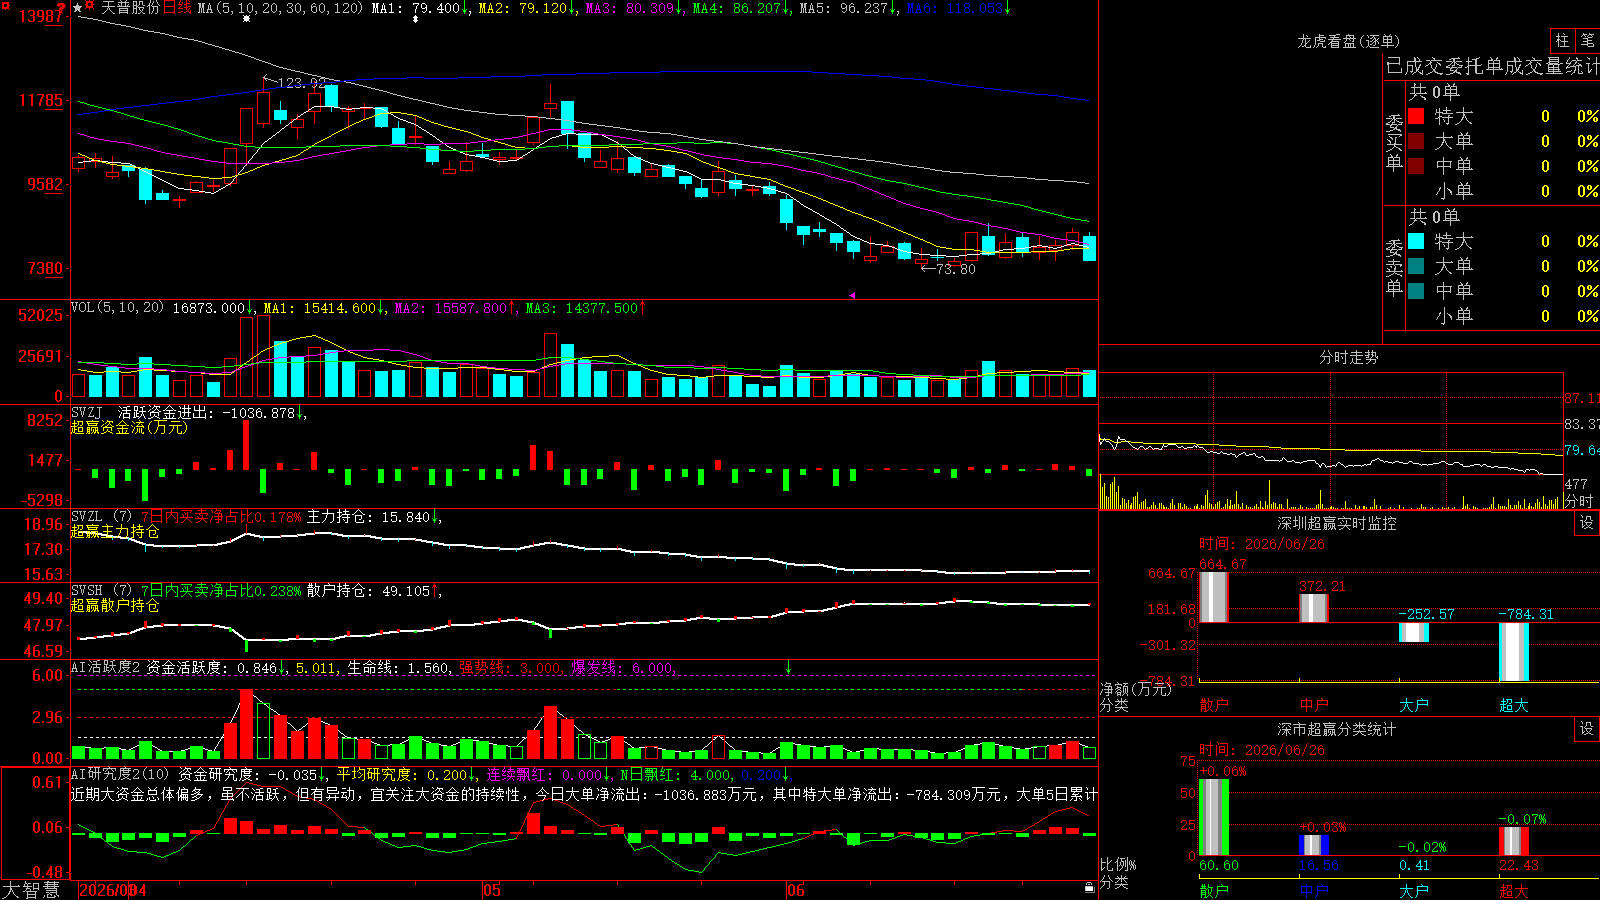Click the red marker icon before 天普股份
This screenshot has width=1600, height=900.
pos(90,7)
